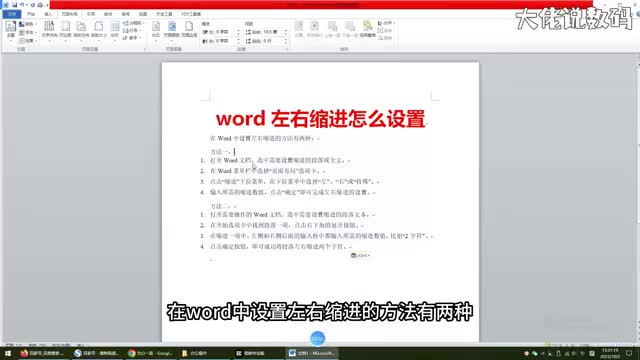Open the File (文件) tab

[x=12, y=14]
